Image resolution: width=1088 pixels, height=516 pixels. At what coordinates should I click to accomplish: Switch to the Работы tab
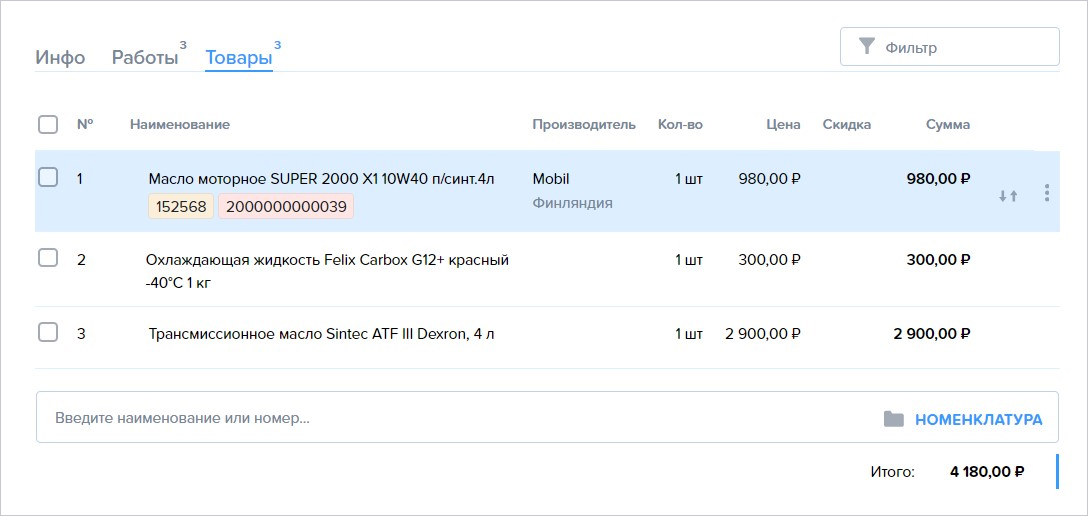(x=145, y=57)
